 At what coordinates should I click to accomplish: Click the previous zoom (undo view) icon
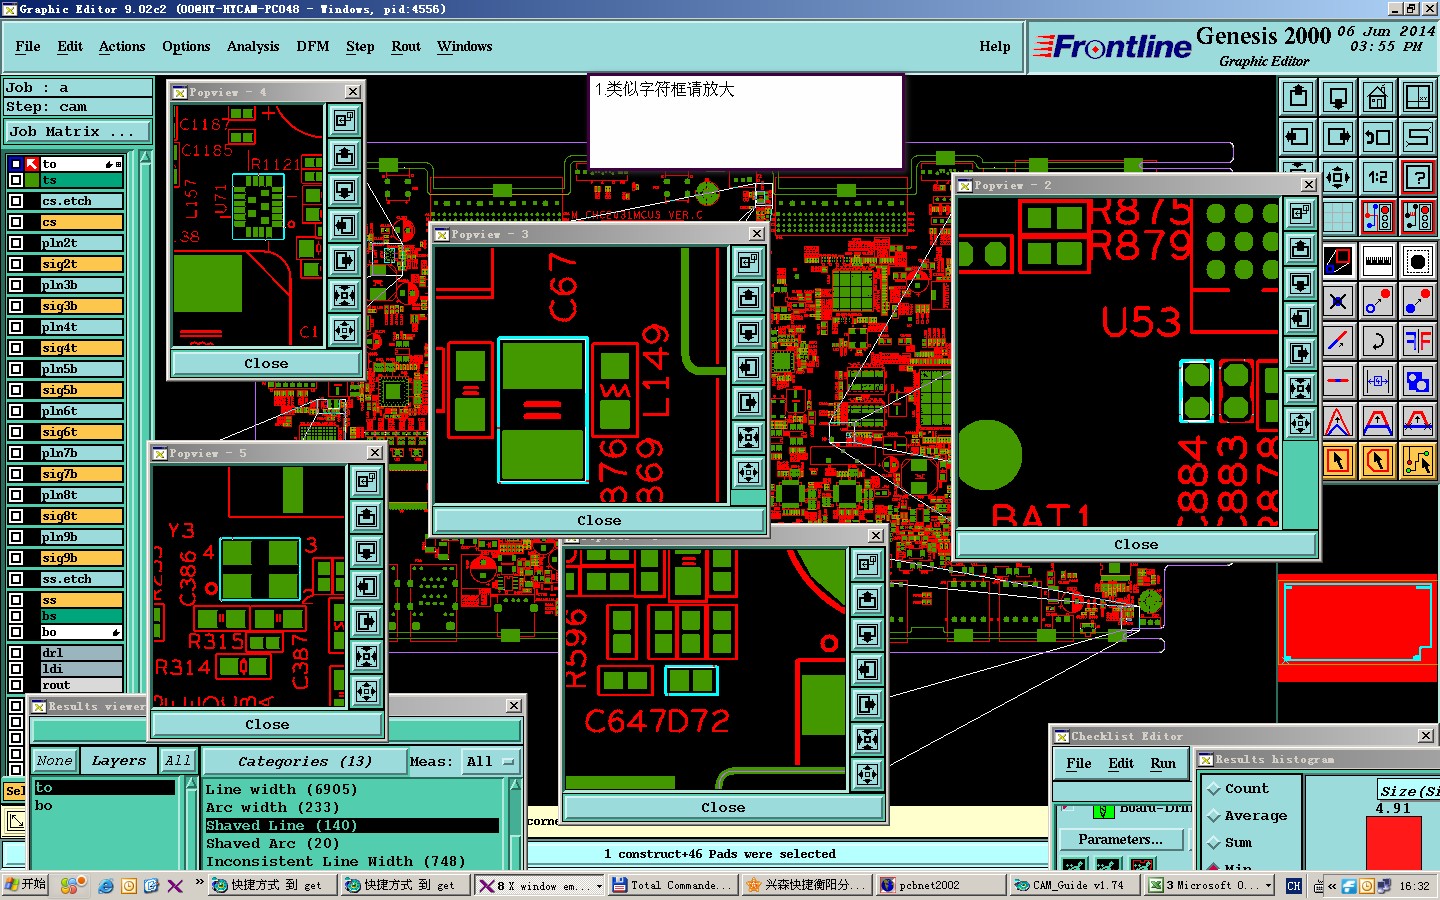[x=1378, y=137]
